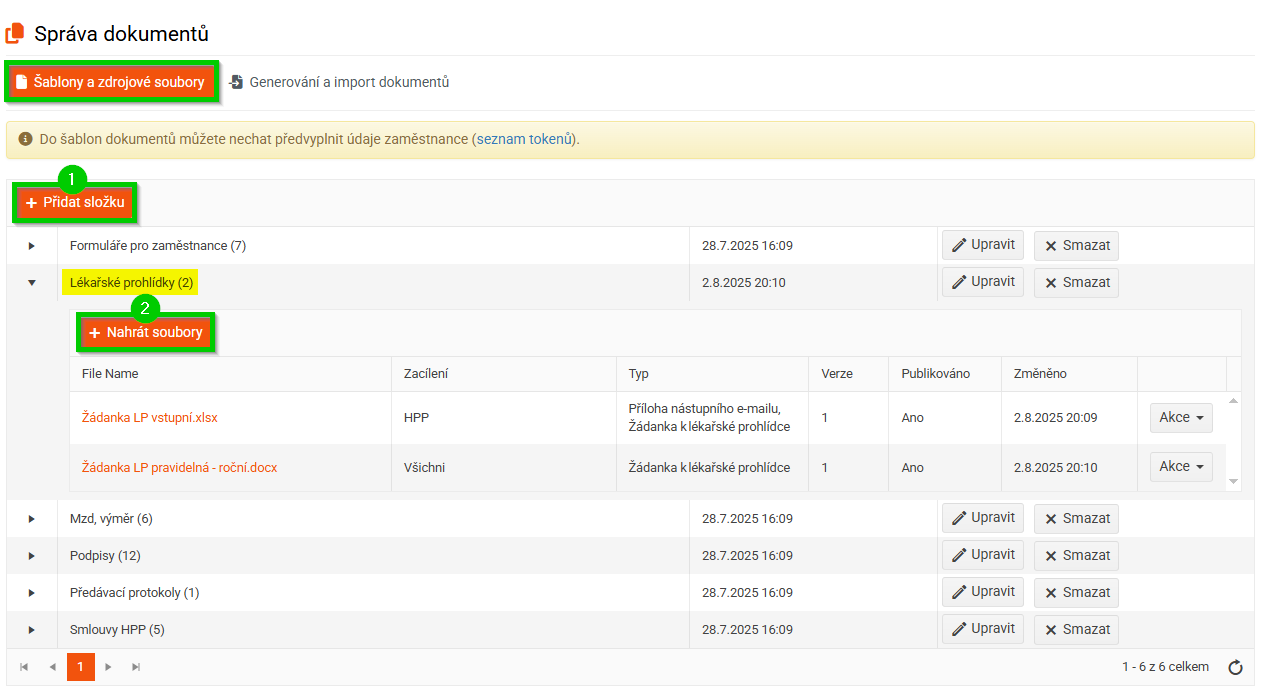The image size is (1261, 693).
Task: Open the seznam tokenů link
Action: (x=525, y=139)
